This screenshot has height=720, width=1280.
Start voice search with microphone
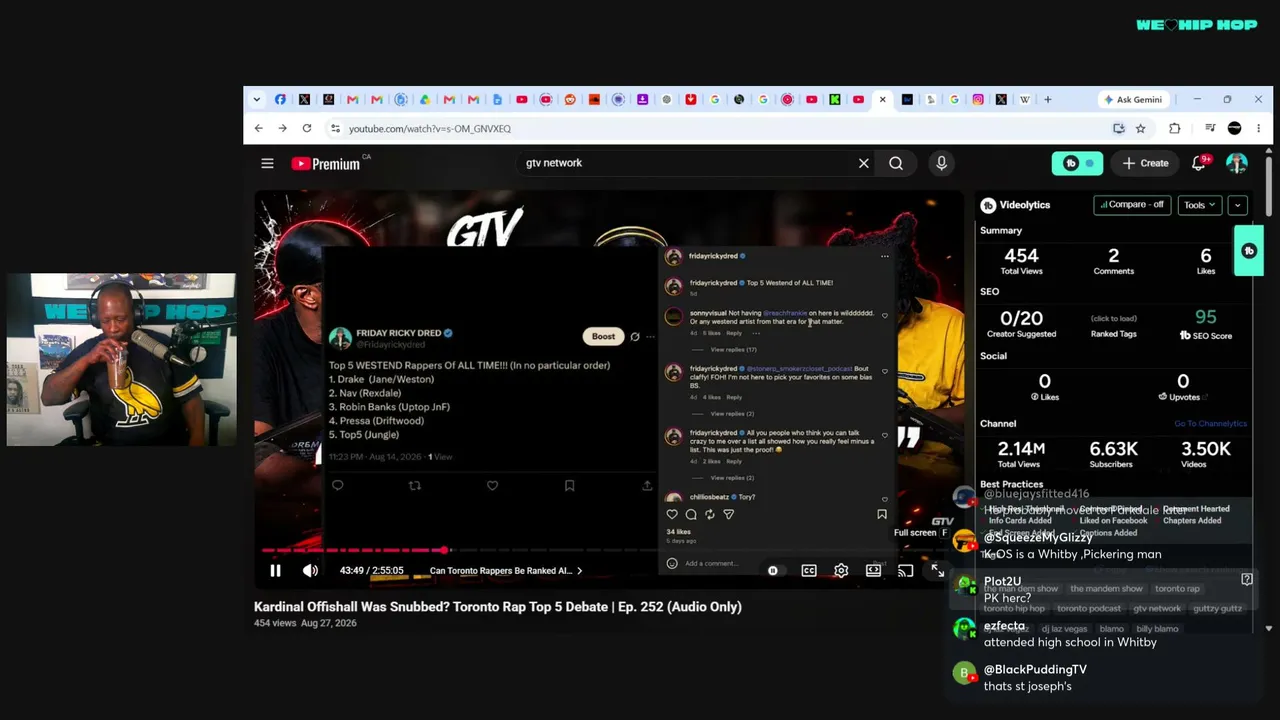(941, 163)
